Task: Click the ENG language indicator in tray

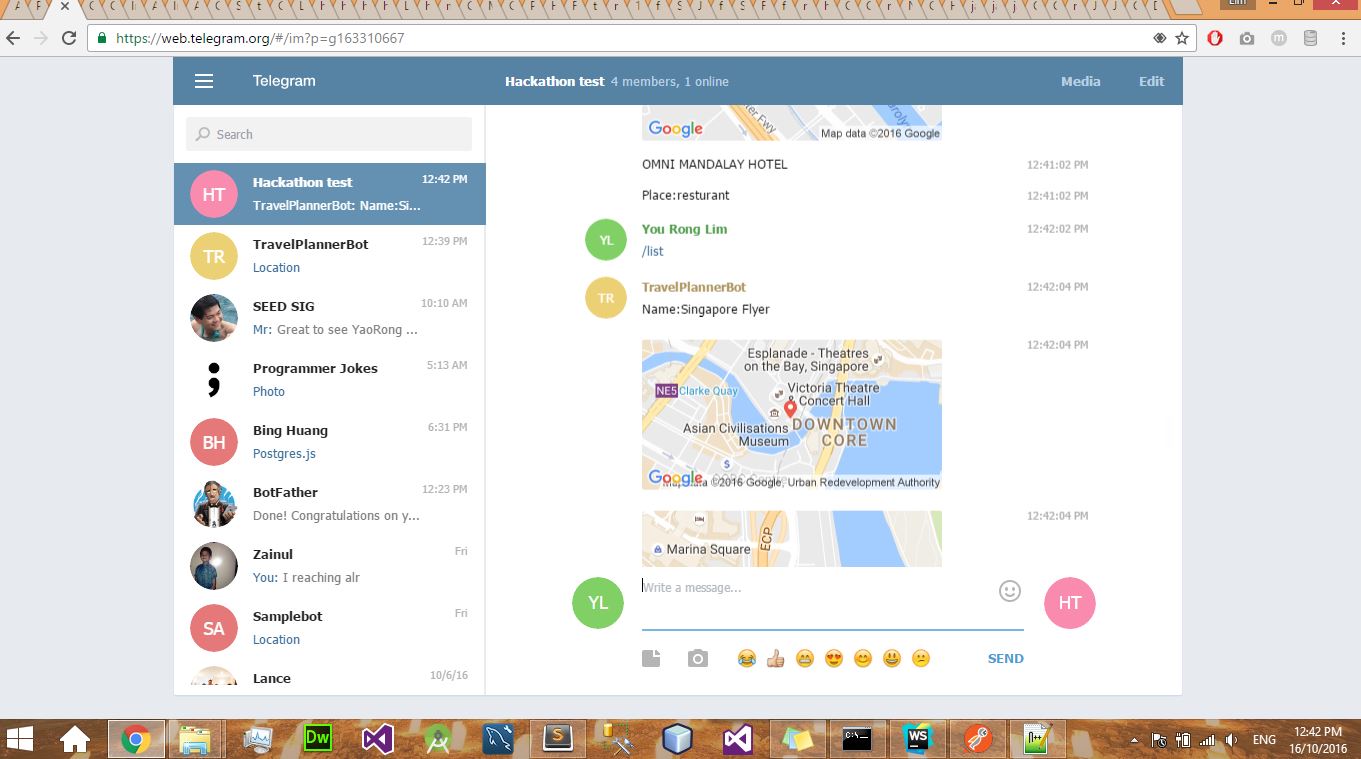Action: 1264,740
